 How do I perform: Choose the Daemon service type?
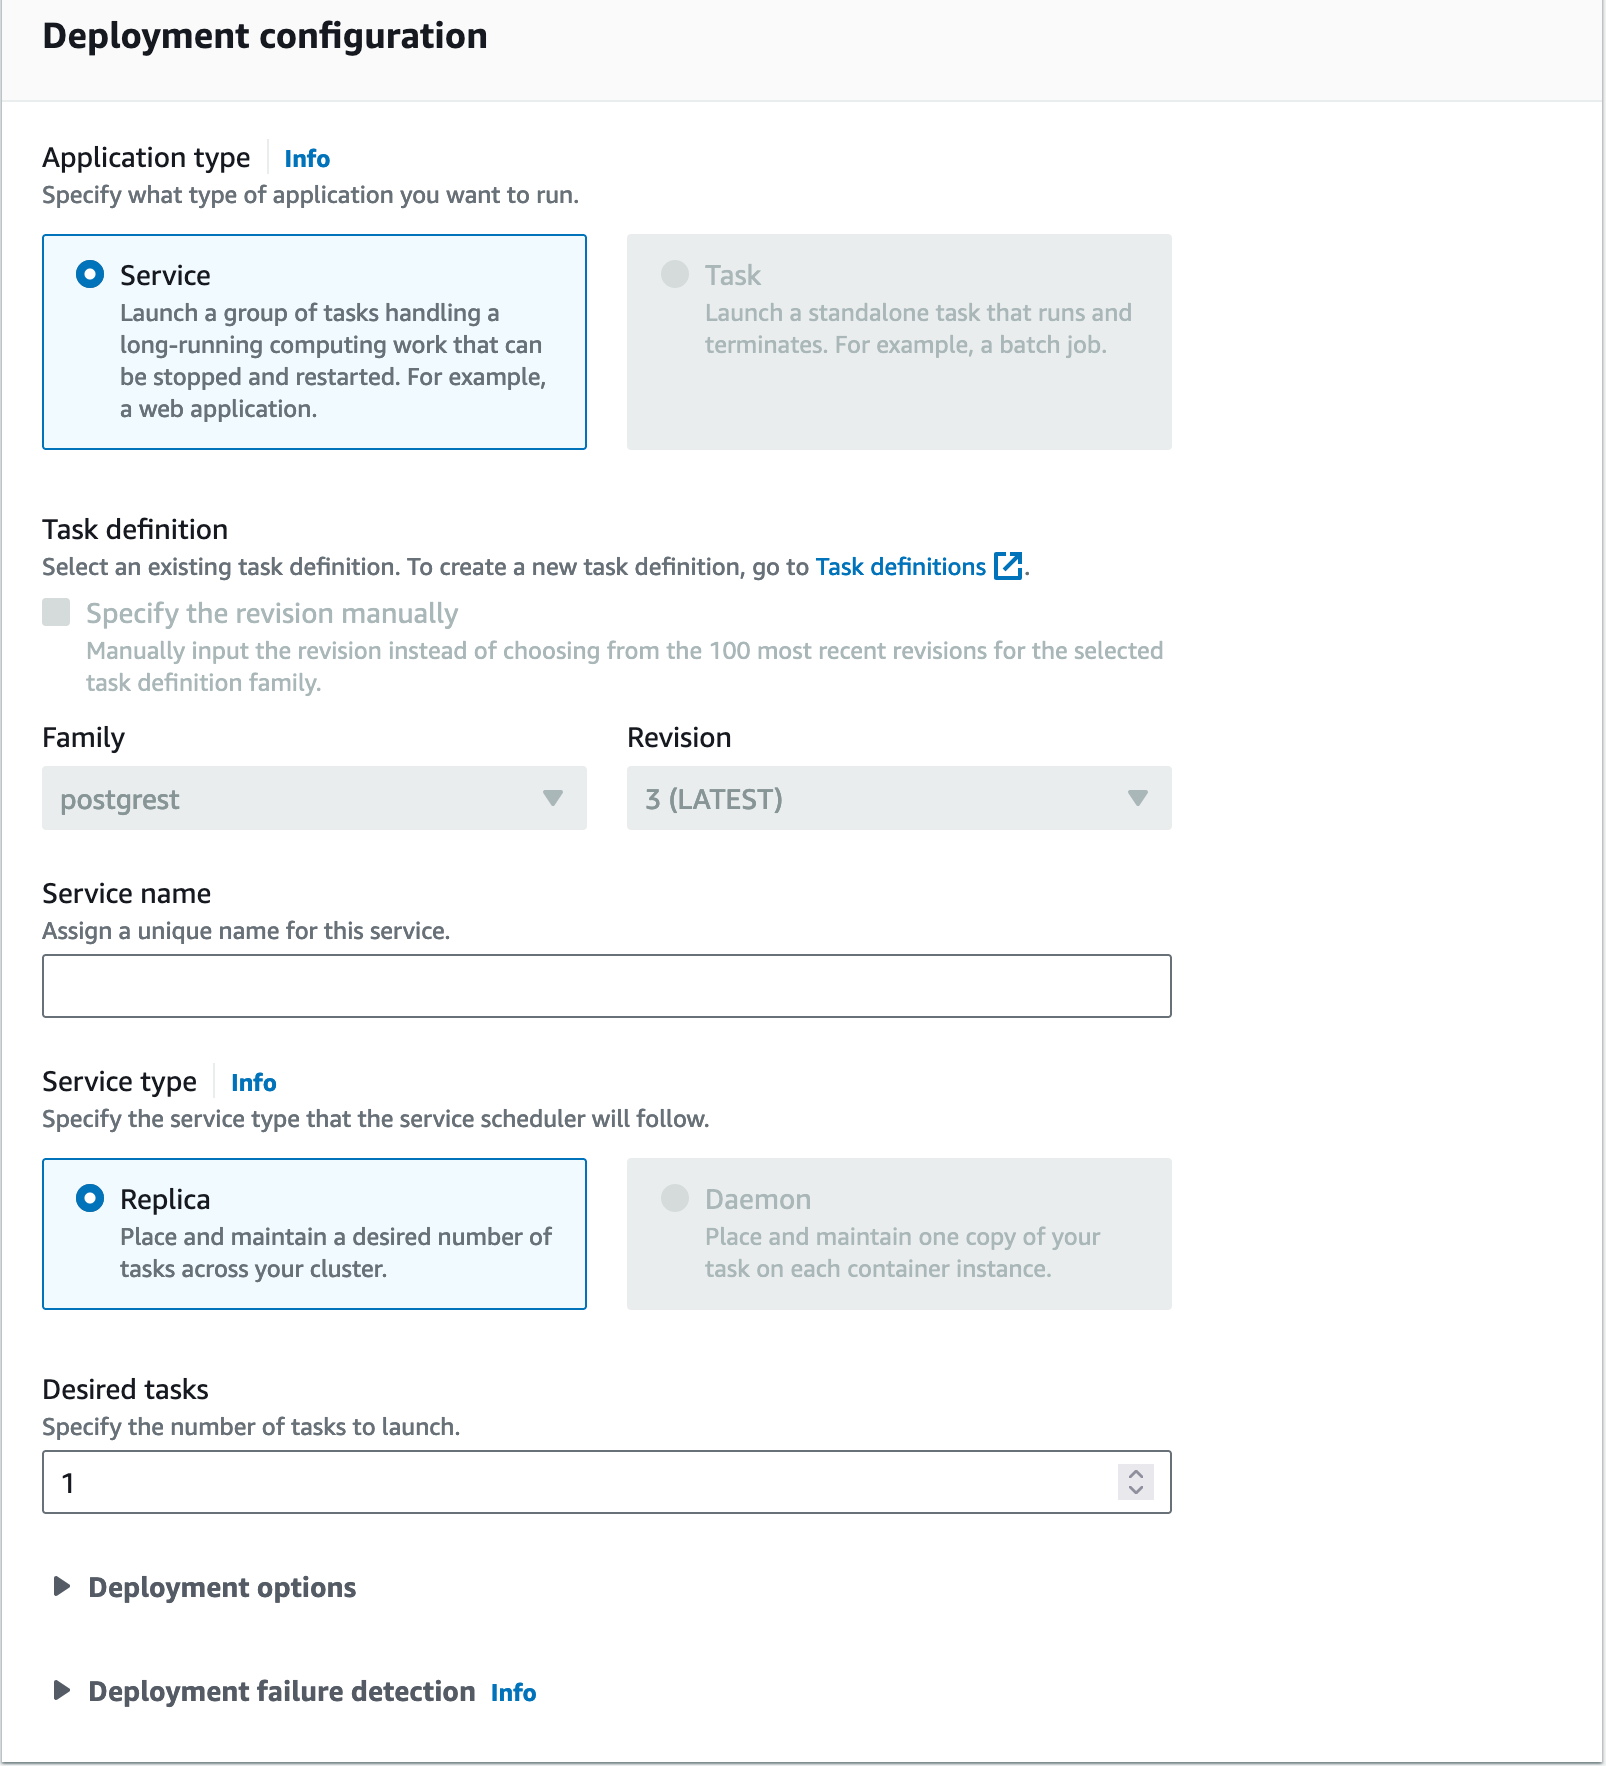(675, 1198)
